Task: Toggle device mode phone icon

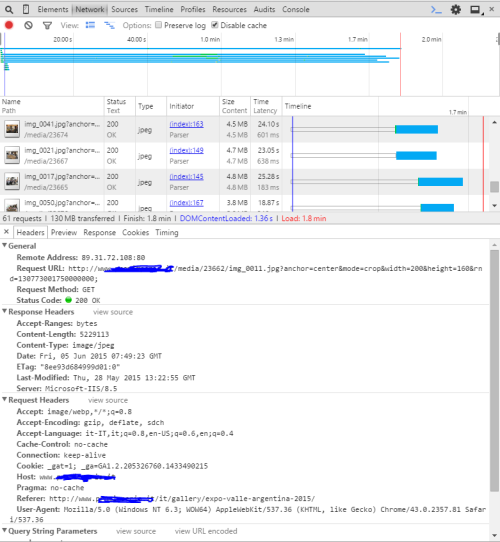Action: (x=26, y=9)
